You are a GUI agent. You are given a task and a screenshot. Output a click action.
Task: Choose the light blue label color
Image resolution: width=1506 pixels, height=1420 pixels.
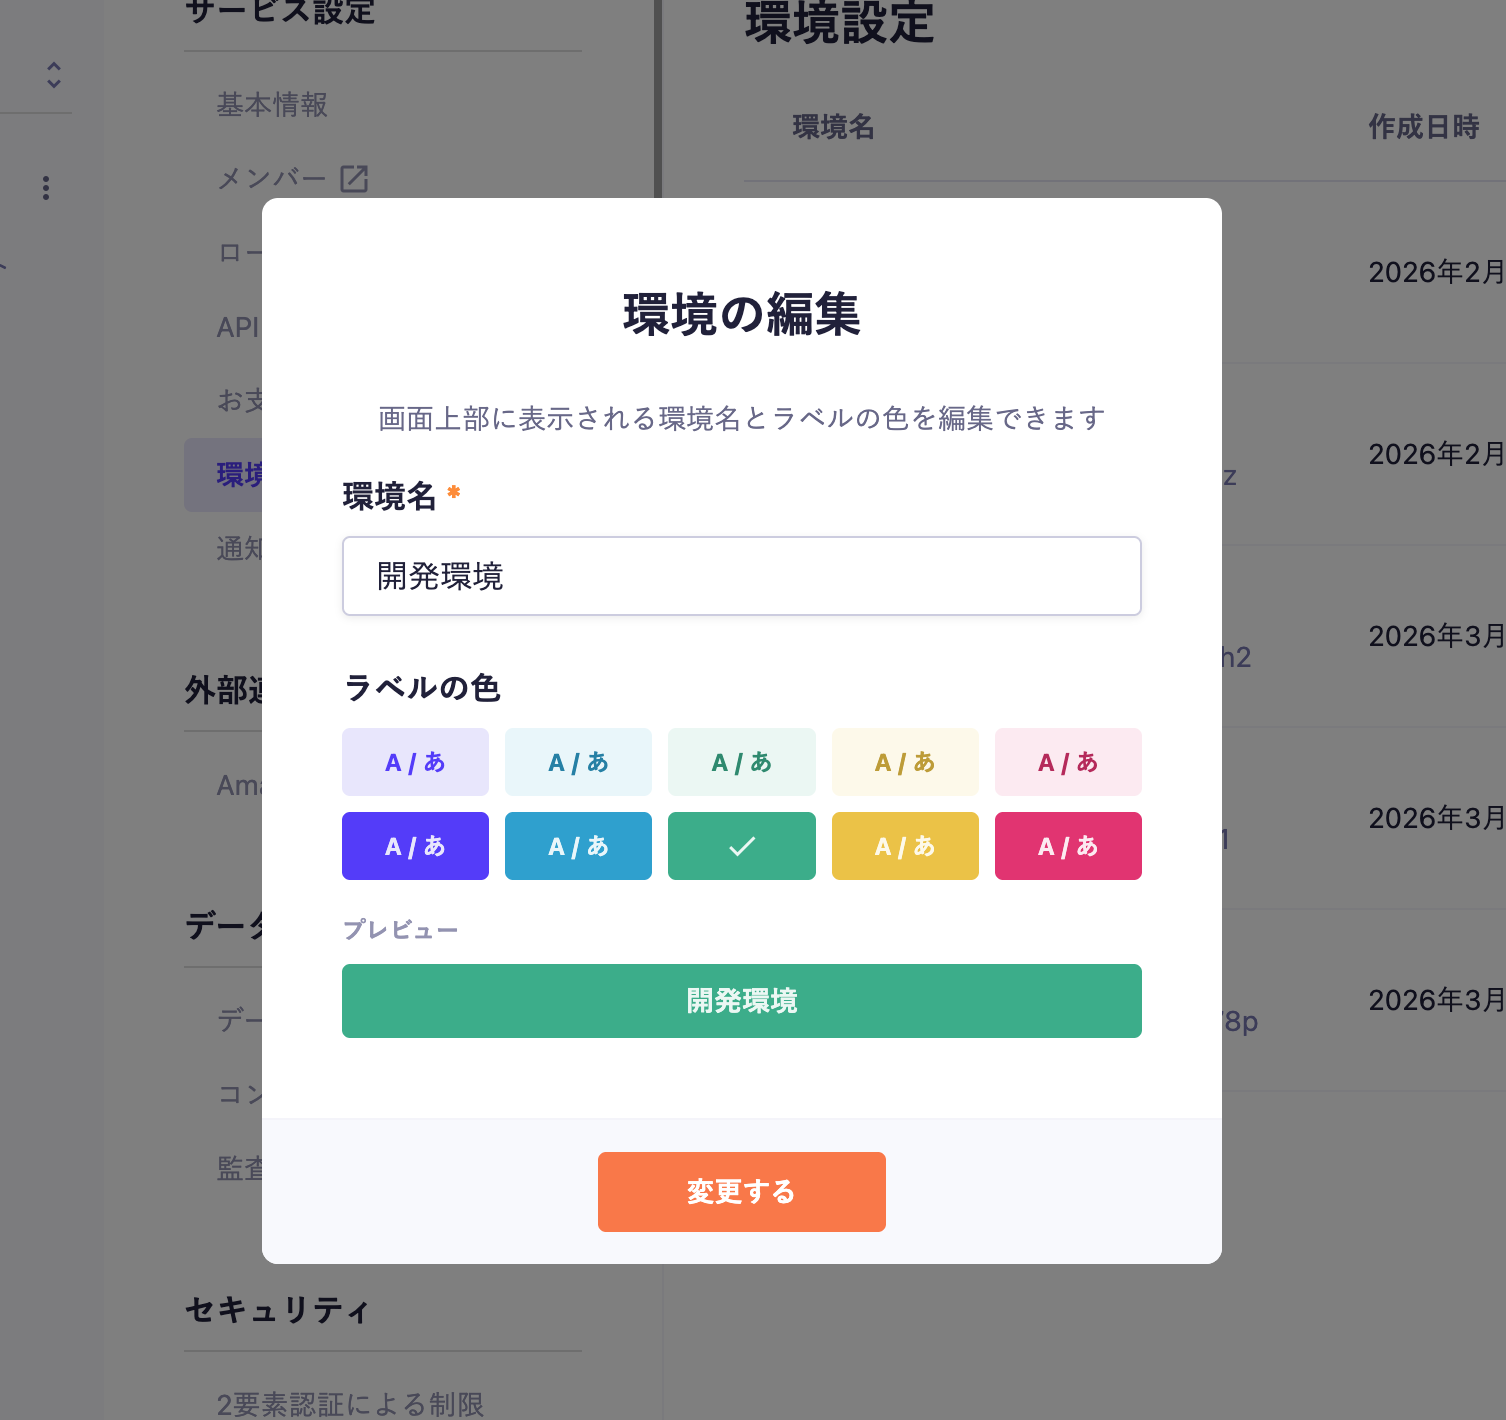click(x=578, y=761)
